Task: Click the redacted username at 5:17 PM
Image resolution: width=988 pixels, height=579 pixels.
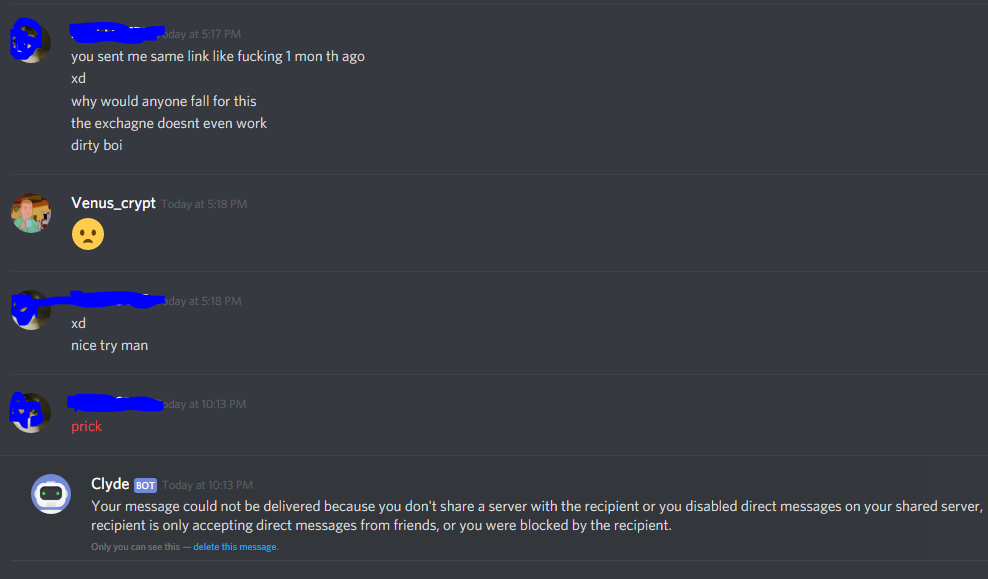Action: [x=117, y=33]
